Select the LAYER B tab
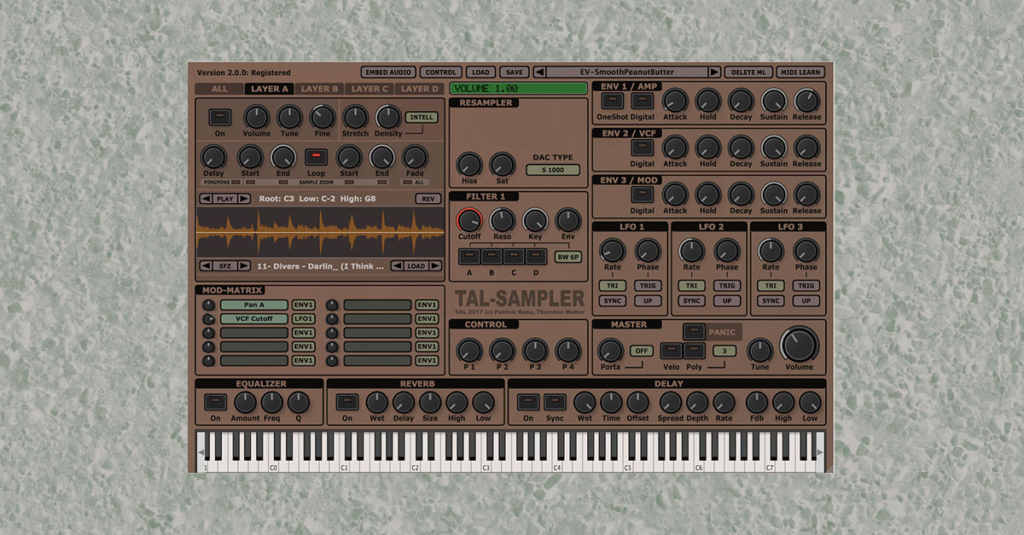The height and width of the screenshot is (535, 1024). (x=319, y=89)
